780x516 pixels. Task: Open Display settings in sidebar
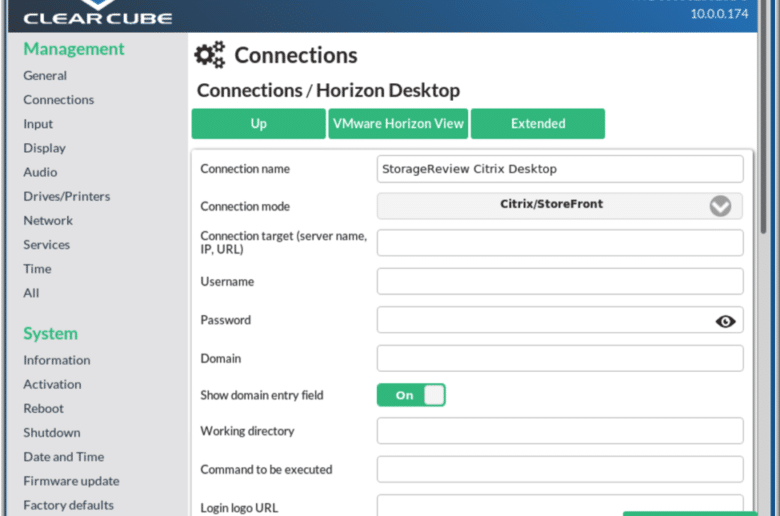44,148
